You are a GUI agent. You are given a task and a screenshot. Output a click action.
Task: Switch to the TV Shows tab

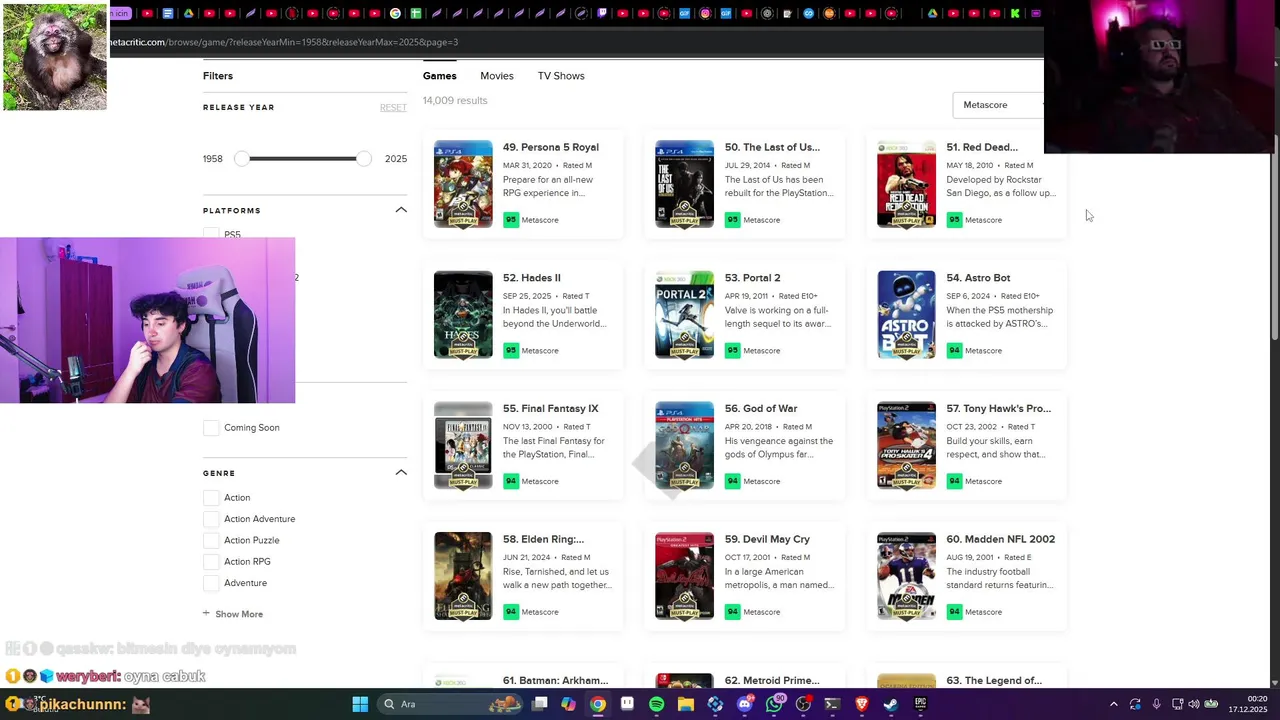point(561,76)
